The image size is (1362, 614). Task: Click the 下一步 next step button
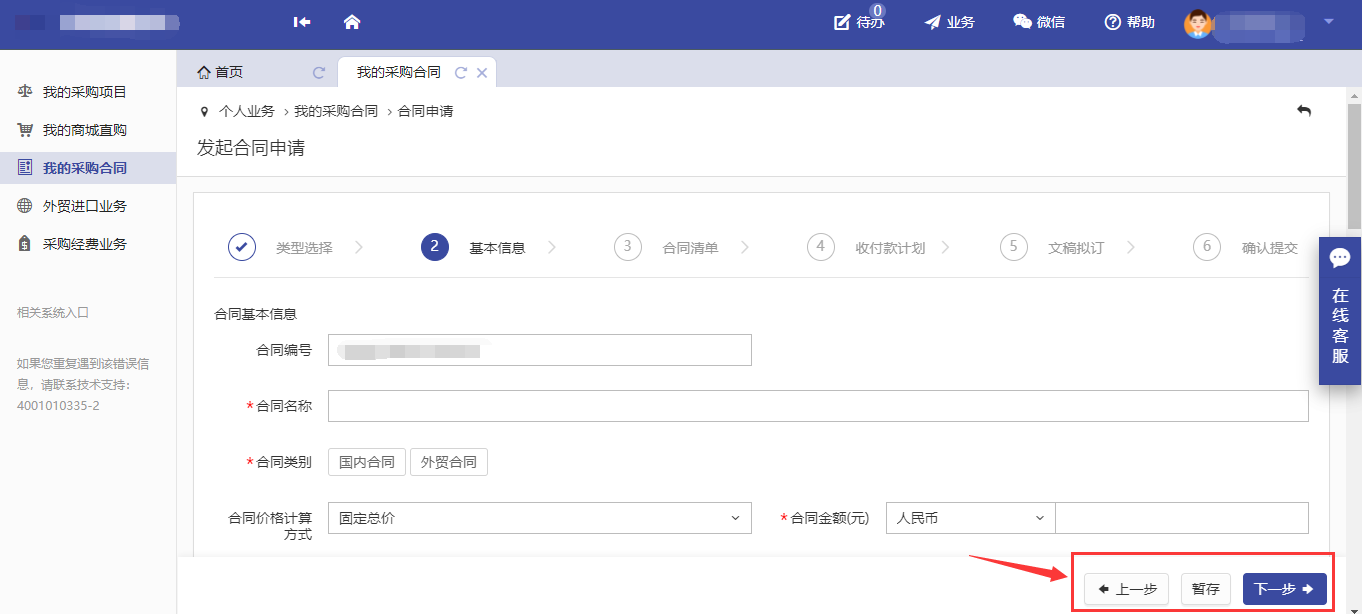tap(1284, 589)
